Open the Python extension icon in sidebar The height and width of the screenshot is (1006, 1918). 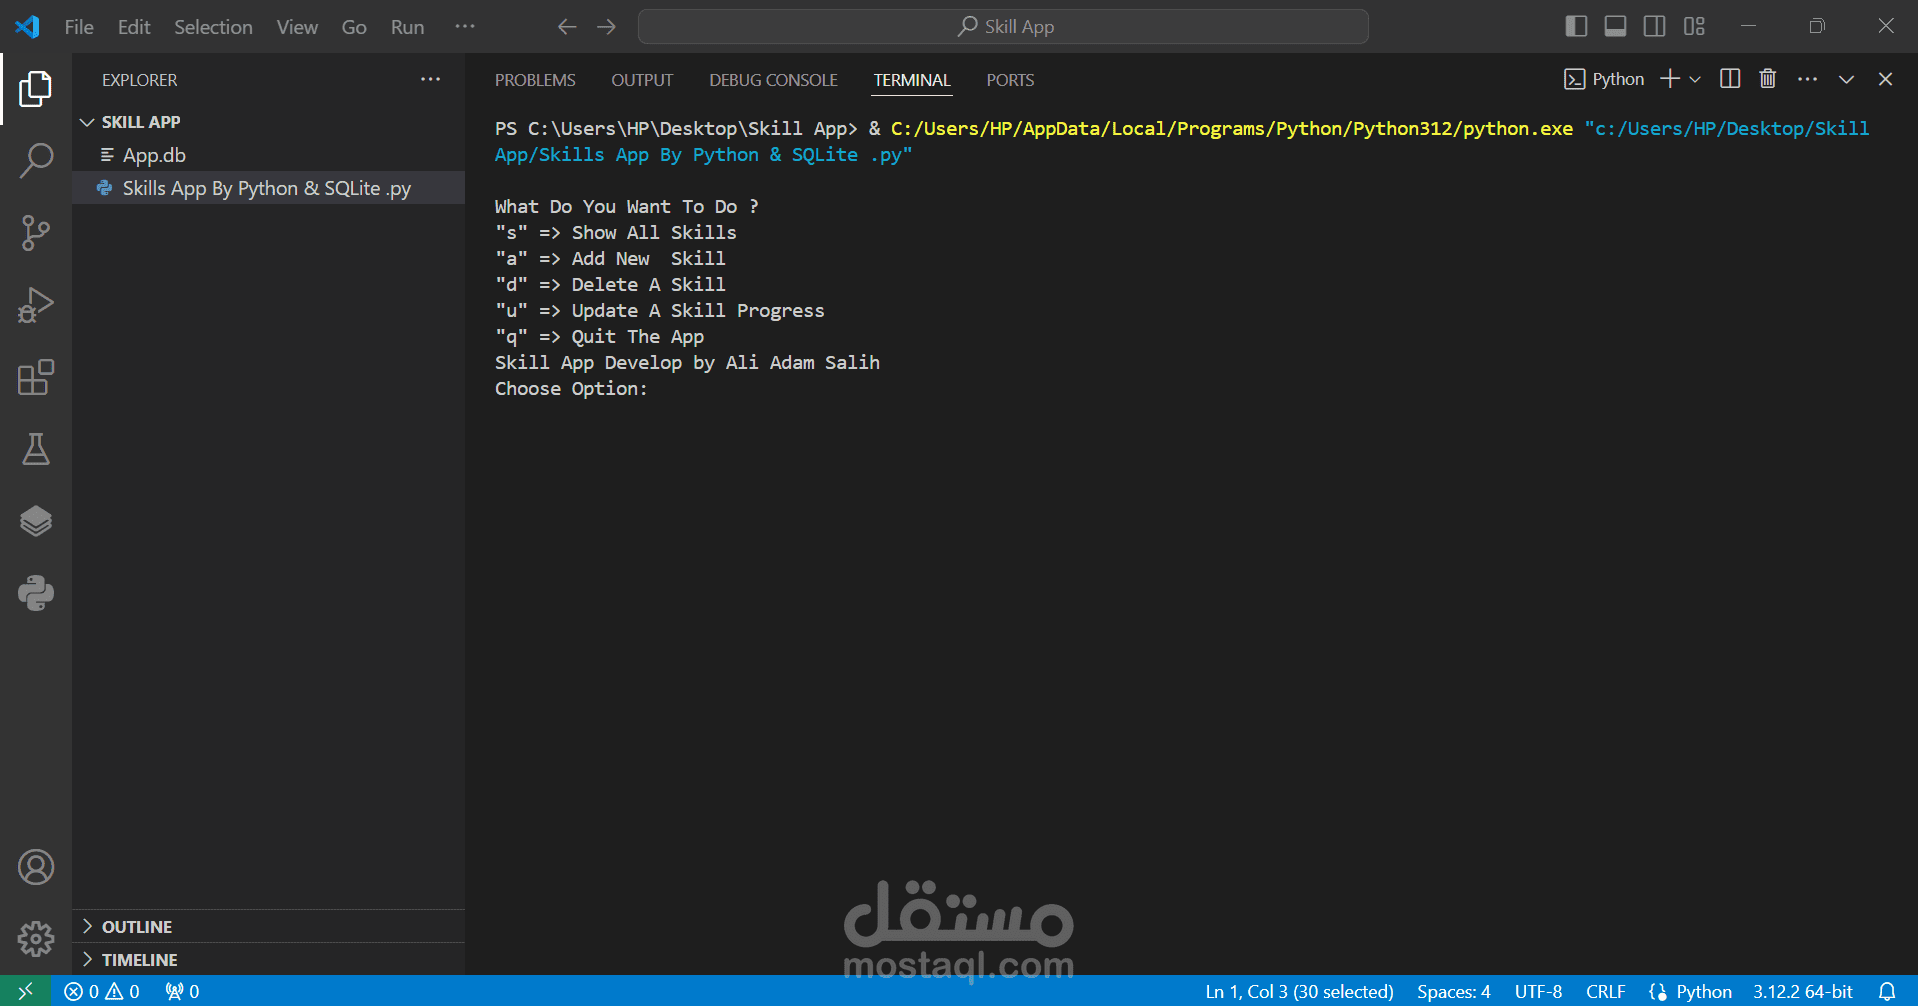(36, 593)
